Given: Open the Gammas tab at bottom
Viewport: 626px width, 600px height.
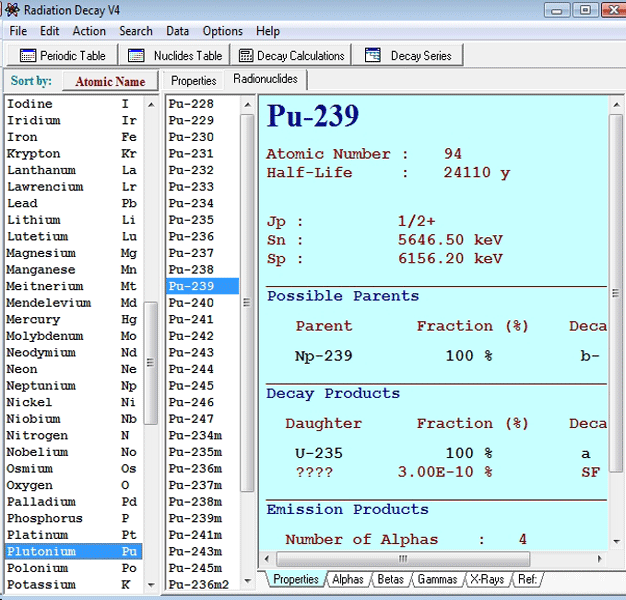Looking at the screenshot, I should (x=437, y=579).
